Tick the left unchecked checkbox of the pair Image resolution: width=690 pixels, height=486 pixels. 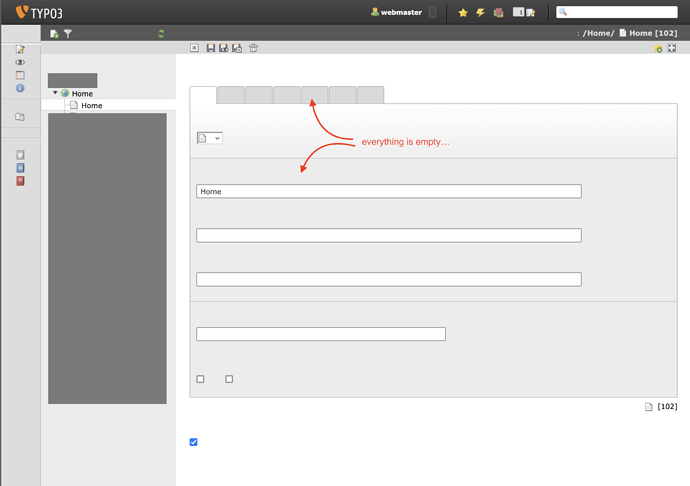click(x=200, y=379)
